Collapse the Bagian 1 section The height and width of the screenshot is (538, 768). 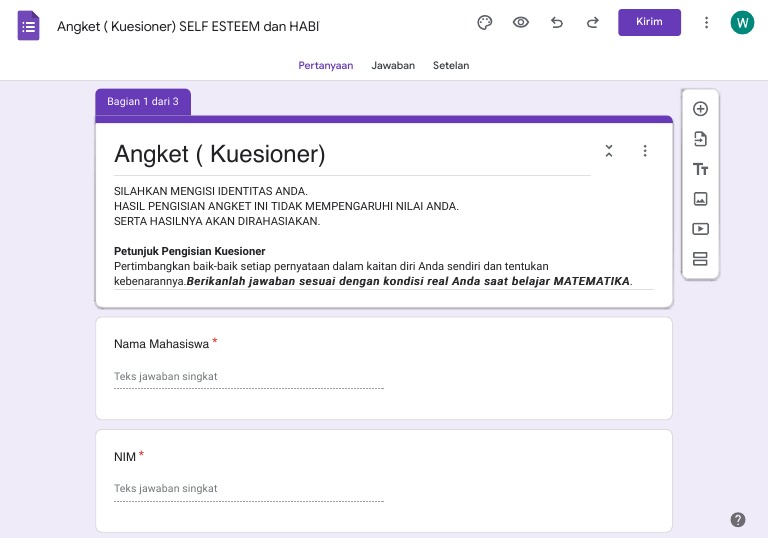(x=609, y=151)
